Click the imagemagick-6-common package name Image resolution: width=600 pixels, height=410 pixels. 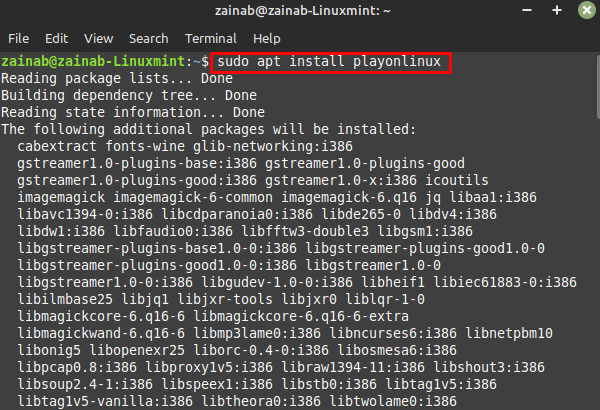193,198
